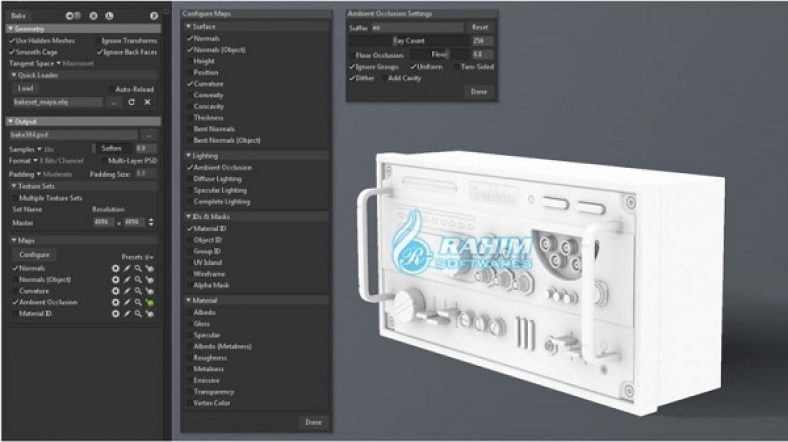Open gear settings for Curvature row
This screenshot has width=788, height=442.
(116, 291)
